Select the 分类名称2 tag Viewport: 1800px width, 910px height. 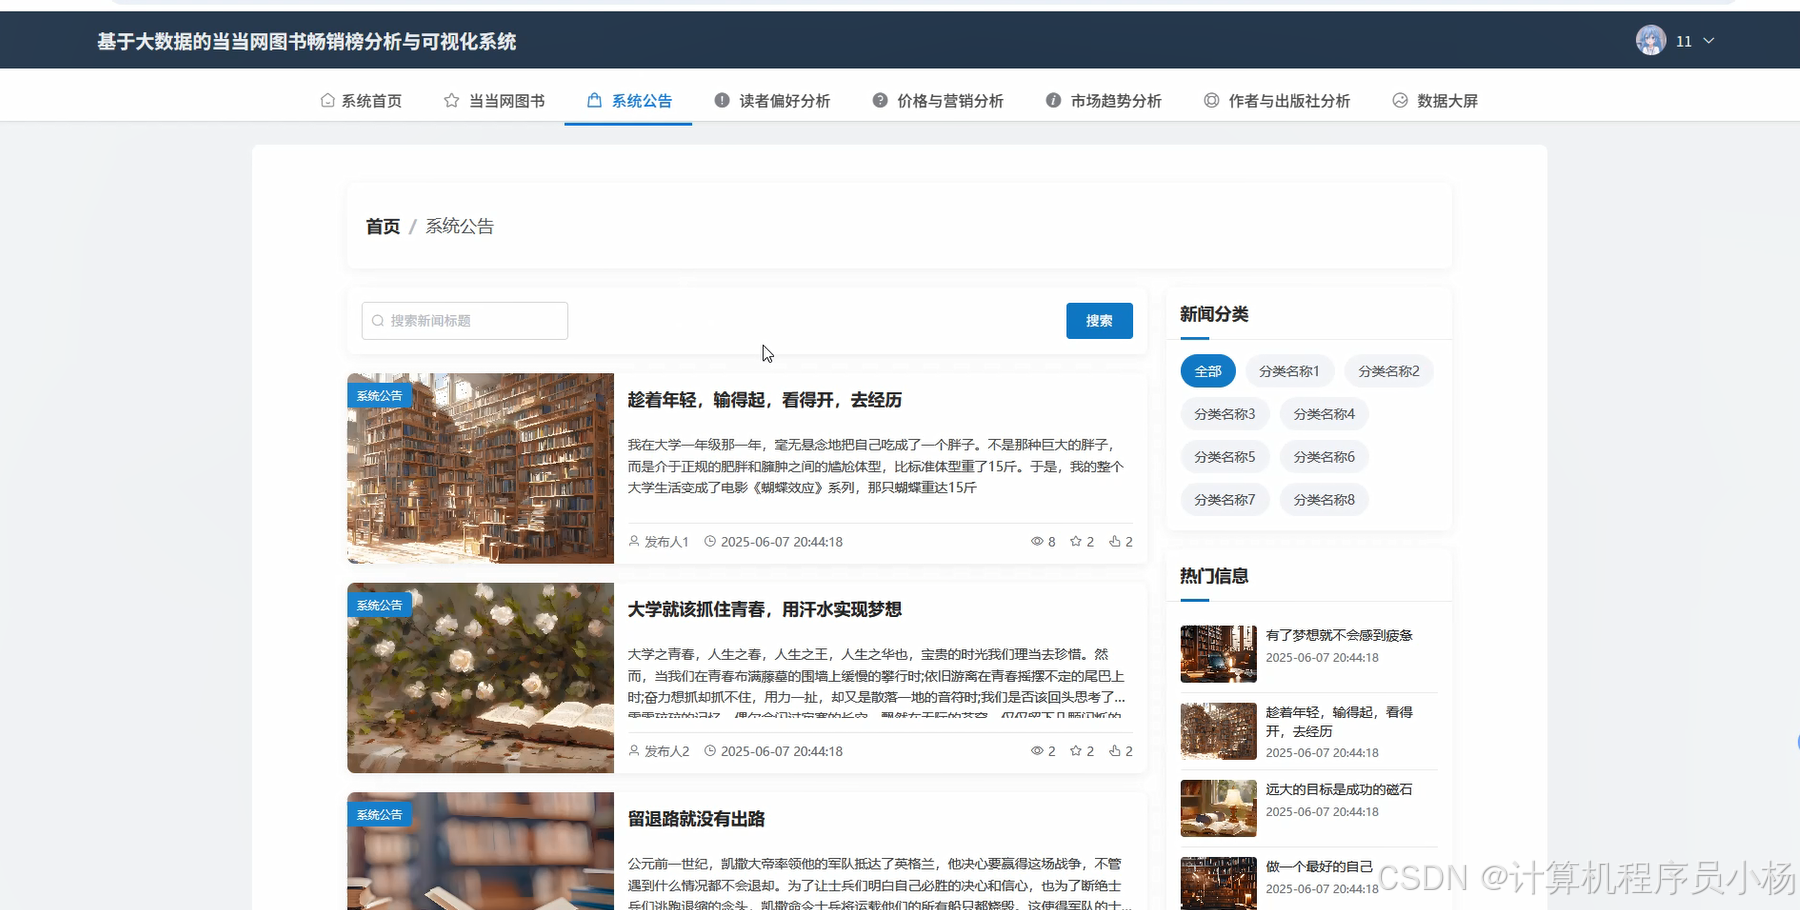click(x=1389, y=371)
